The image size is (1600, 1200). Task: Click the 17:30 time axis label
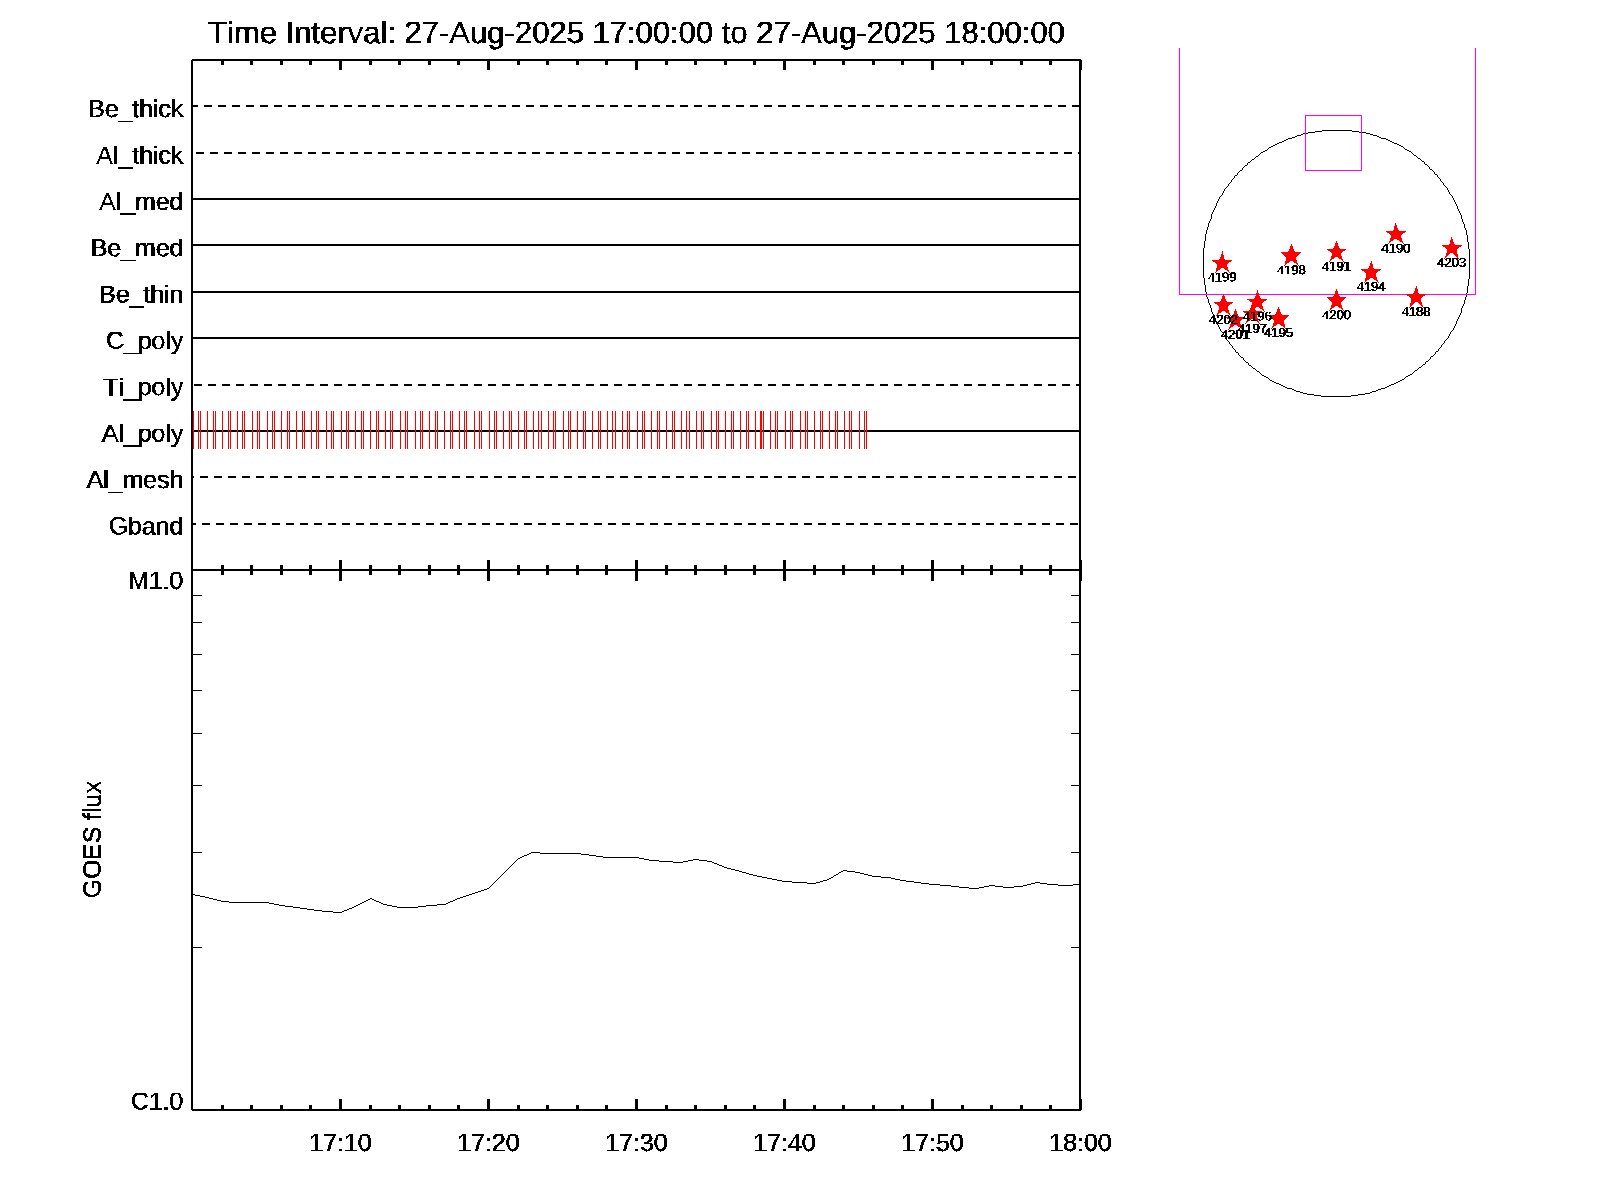636,1143
